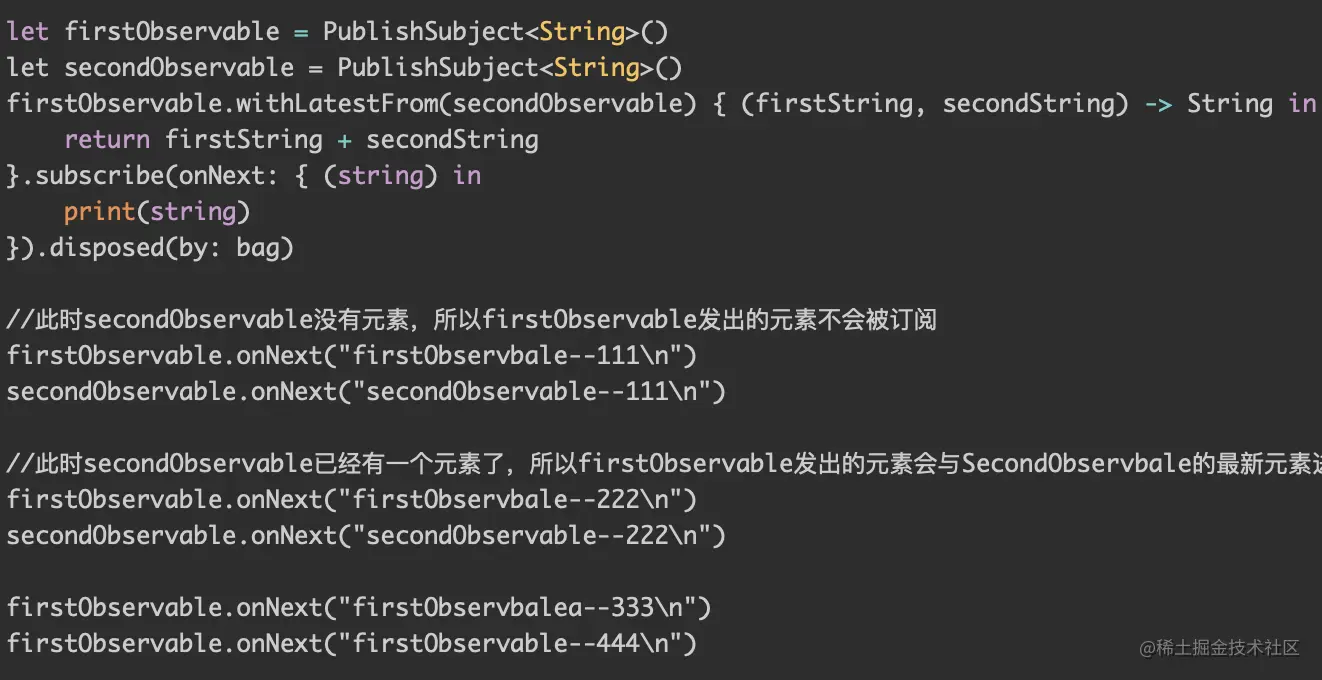The image size is (1322, 680).
Task: Click the return keyword
Action: 107,140
